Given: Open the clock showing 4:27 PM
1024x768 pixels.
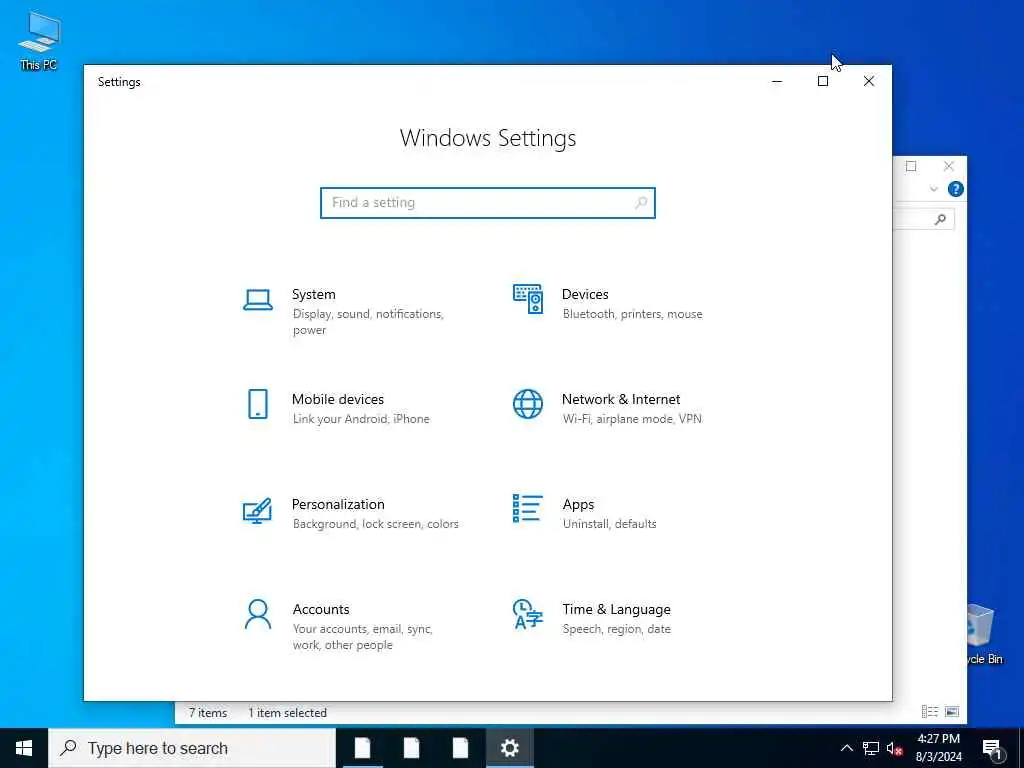Looking at the screenshot, I should click(x=938, y=748).
